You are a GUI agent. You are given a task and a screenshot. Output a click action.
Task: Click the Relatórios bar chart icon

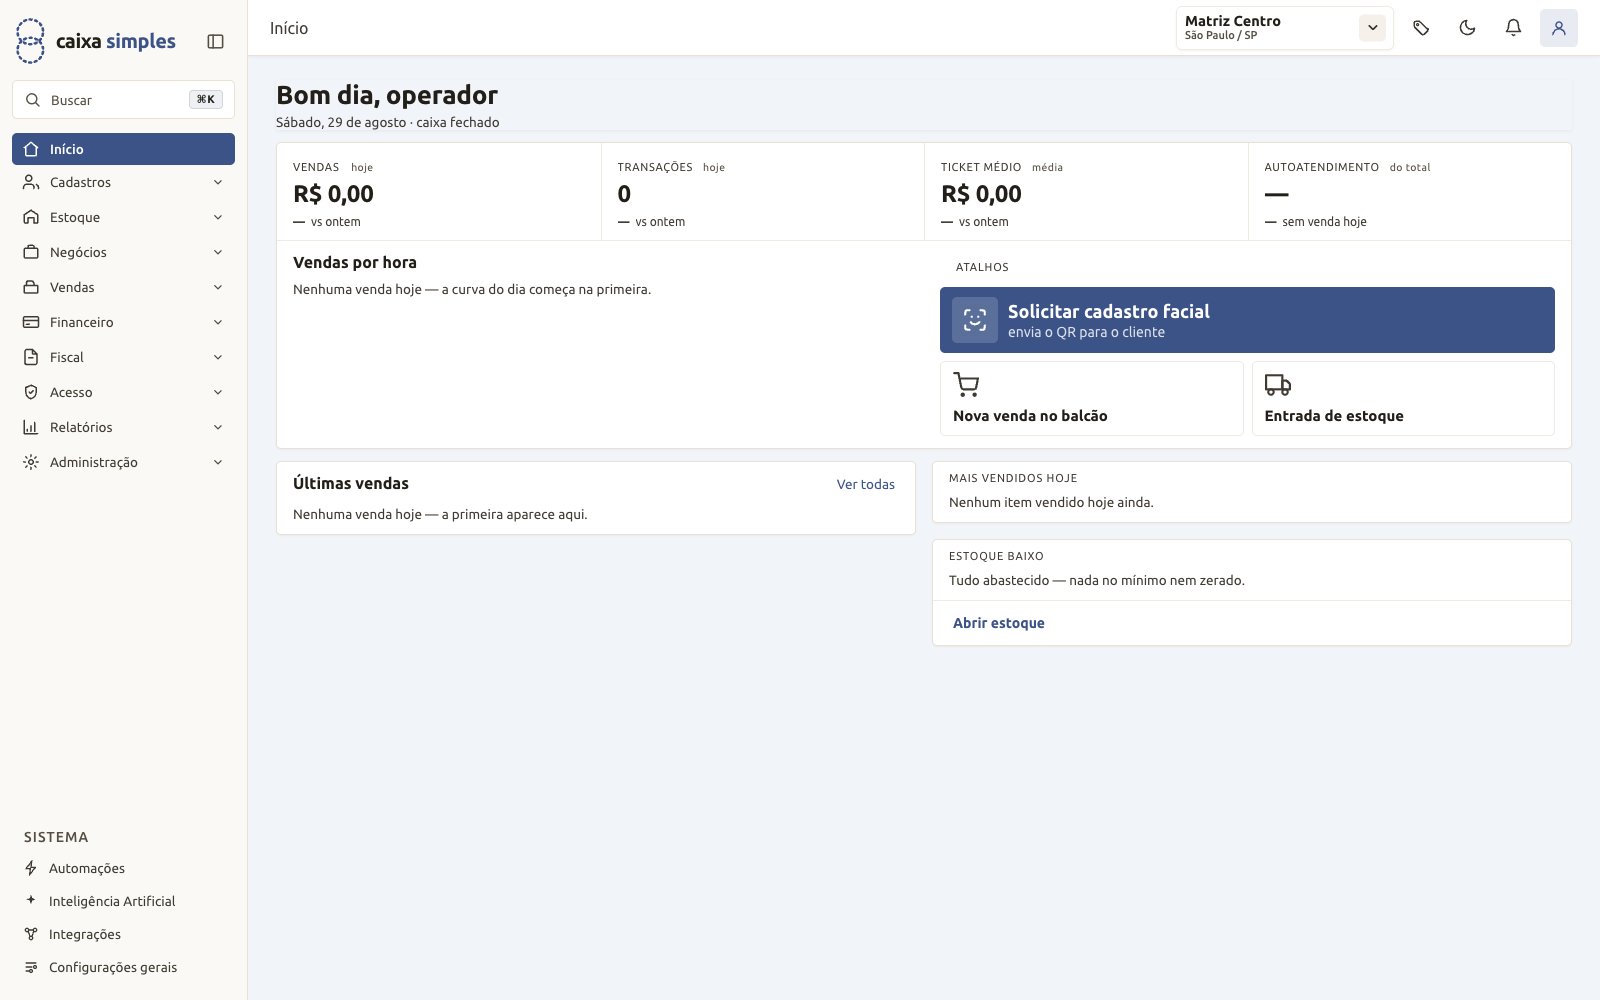[31, 427]
